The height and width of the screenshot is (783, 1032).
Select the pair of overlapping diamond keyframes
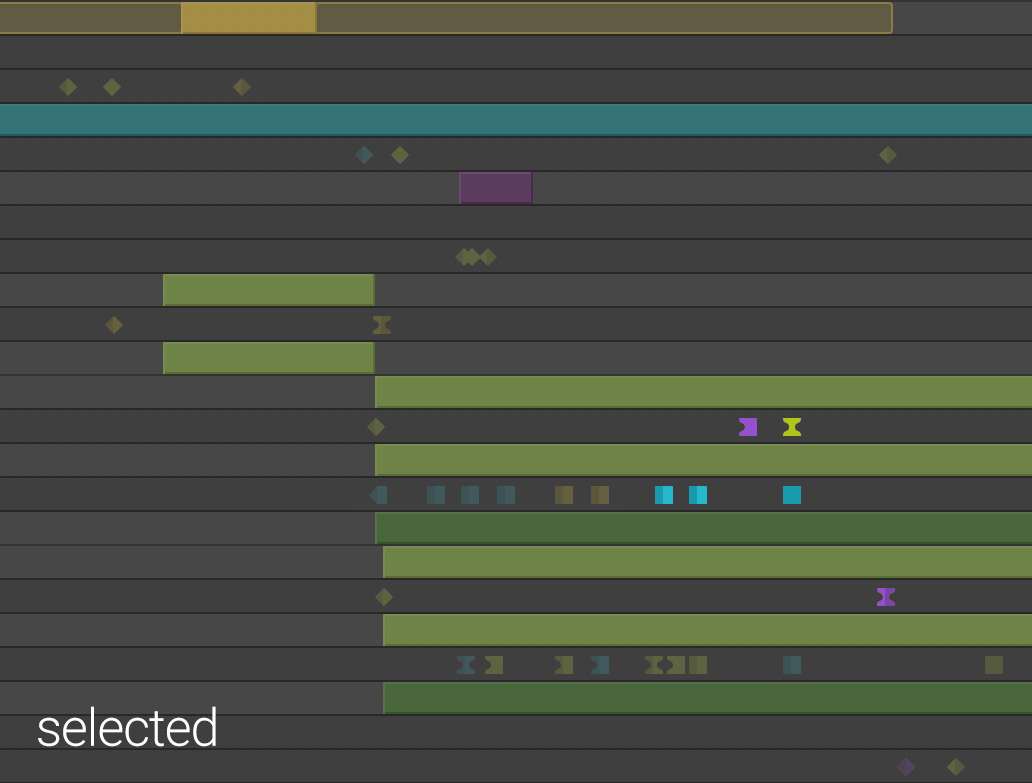tap(468, 257)
